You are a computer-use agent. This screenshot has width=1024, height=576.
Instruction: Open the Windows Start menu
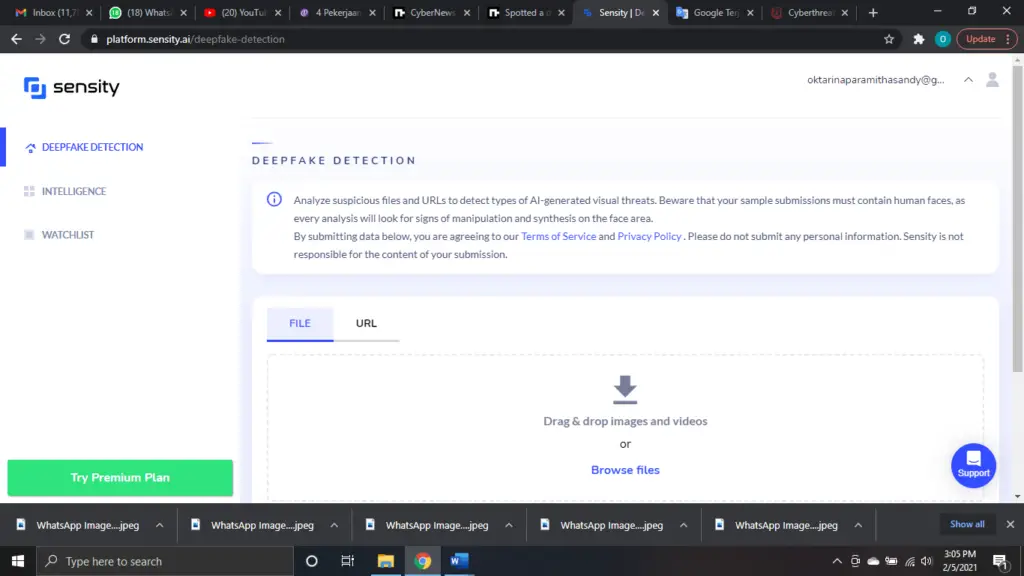click(18, 561)
